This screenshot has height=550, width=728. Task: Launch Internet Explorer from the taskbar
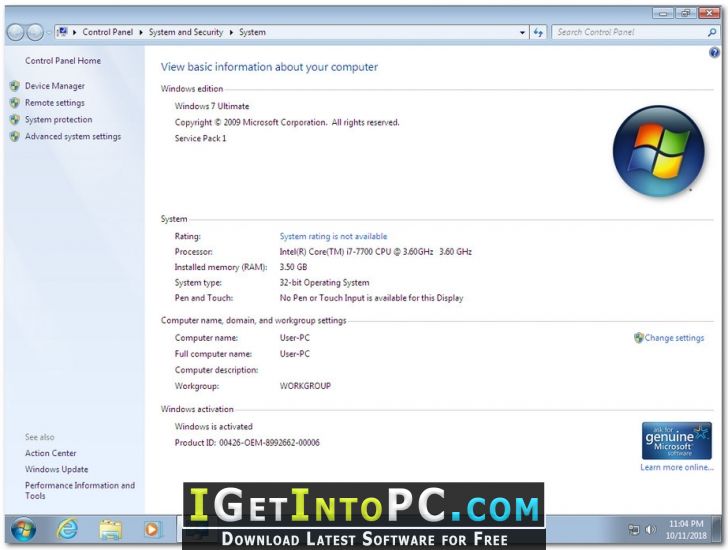point(67,529)
